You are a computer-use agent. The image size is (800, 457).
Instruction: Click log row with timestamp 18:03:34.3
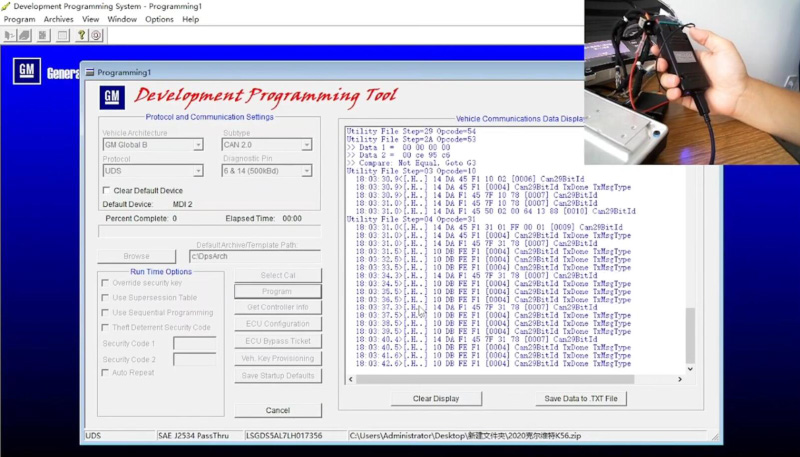(476, 275)
